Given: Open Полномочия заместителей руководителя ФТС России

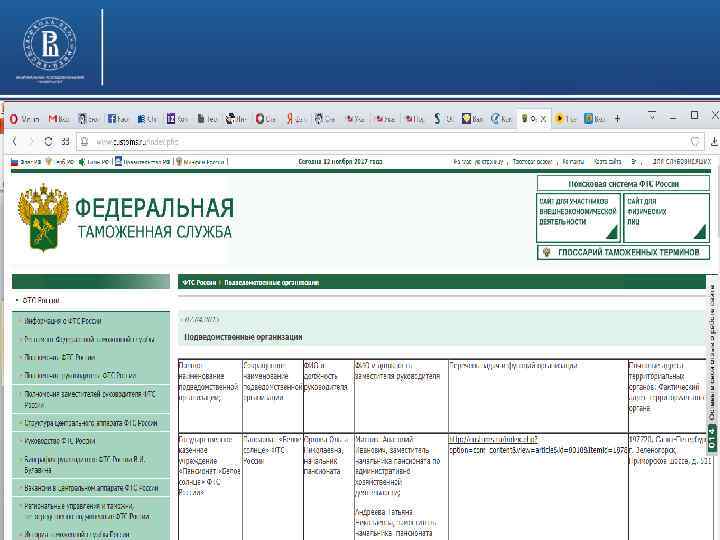Looking at the screenshot, I should click(90, 399).
